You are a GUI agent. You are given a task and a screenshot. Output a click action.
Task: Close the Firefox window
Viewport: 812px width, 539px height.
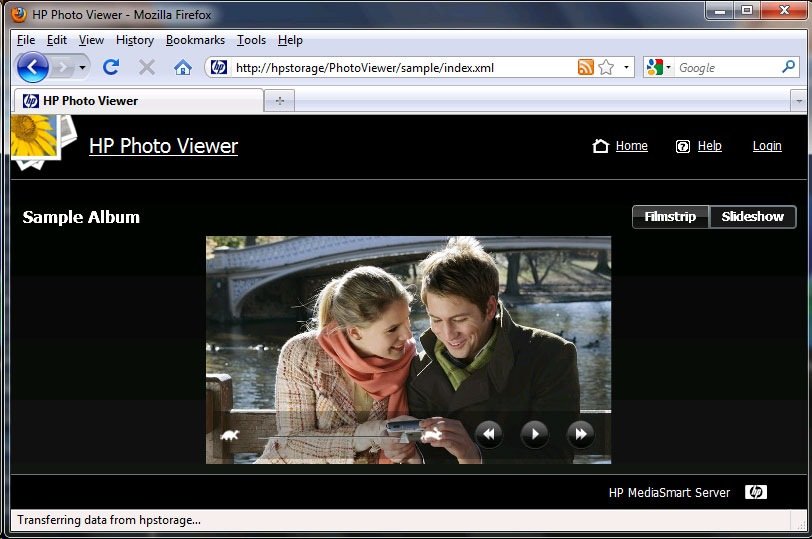click(x=784, y=10)
